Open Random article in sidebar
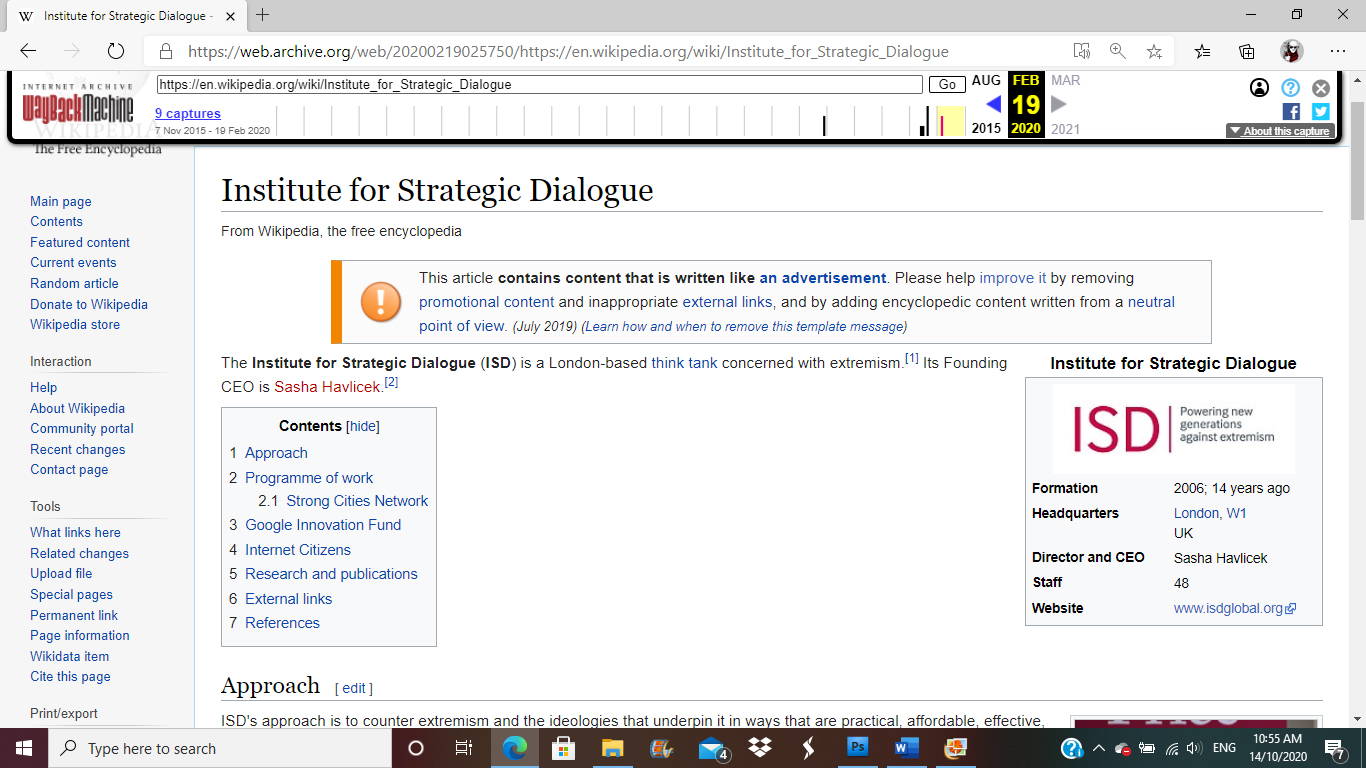This screenshot has width=1366, height=768. click(x=74, y=283)
